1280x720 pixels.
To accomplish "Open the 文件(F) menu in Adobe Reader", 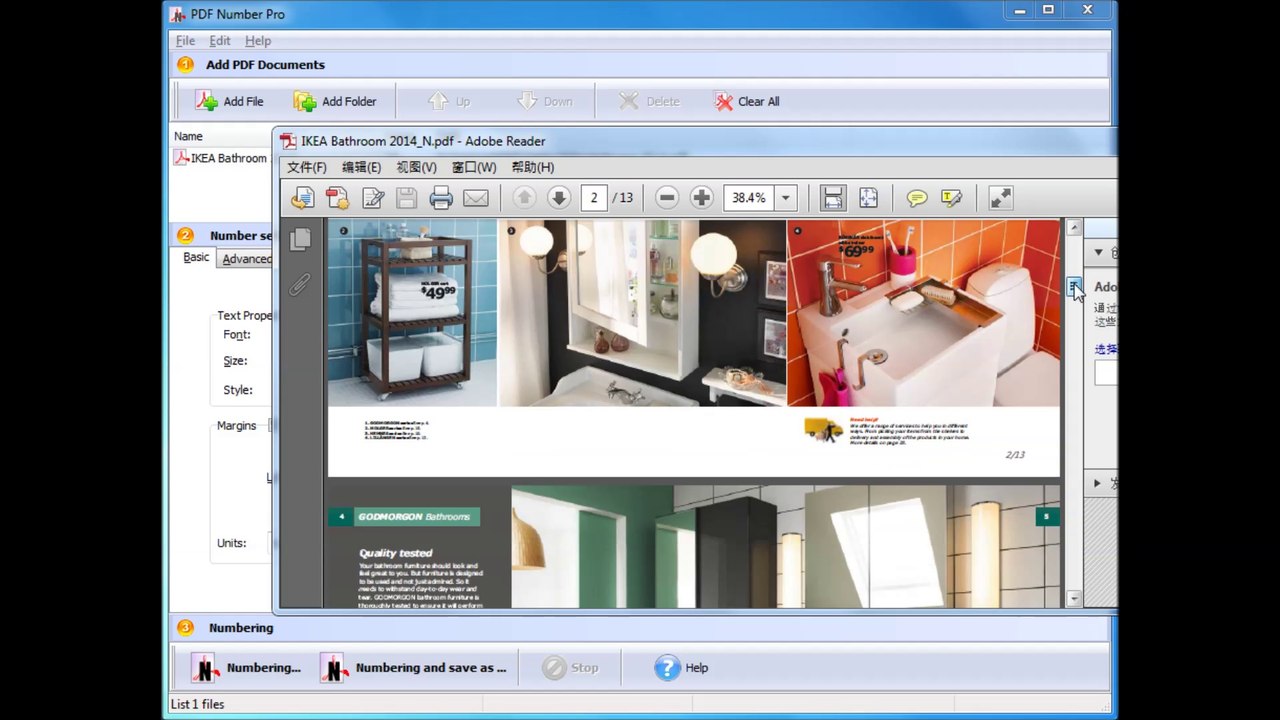I will coord(307,167).
